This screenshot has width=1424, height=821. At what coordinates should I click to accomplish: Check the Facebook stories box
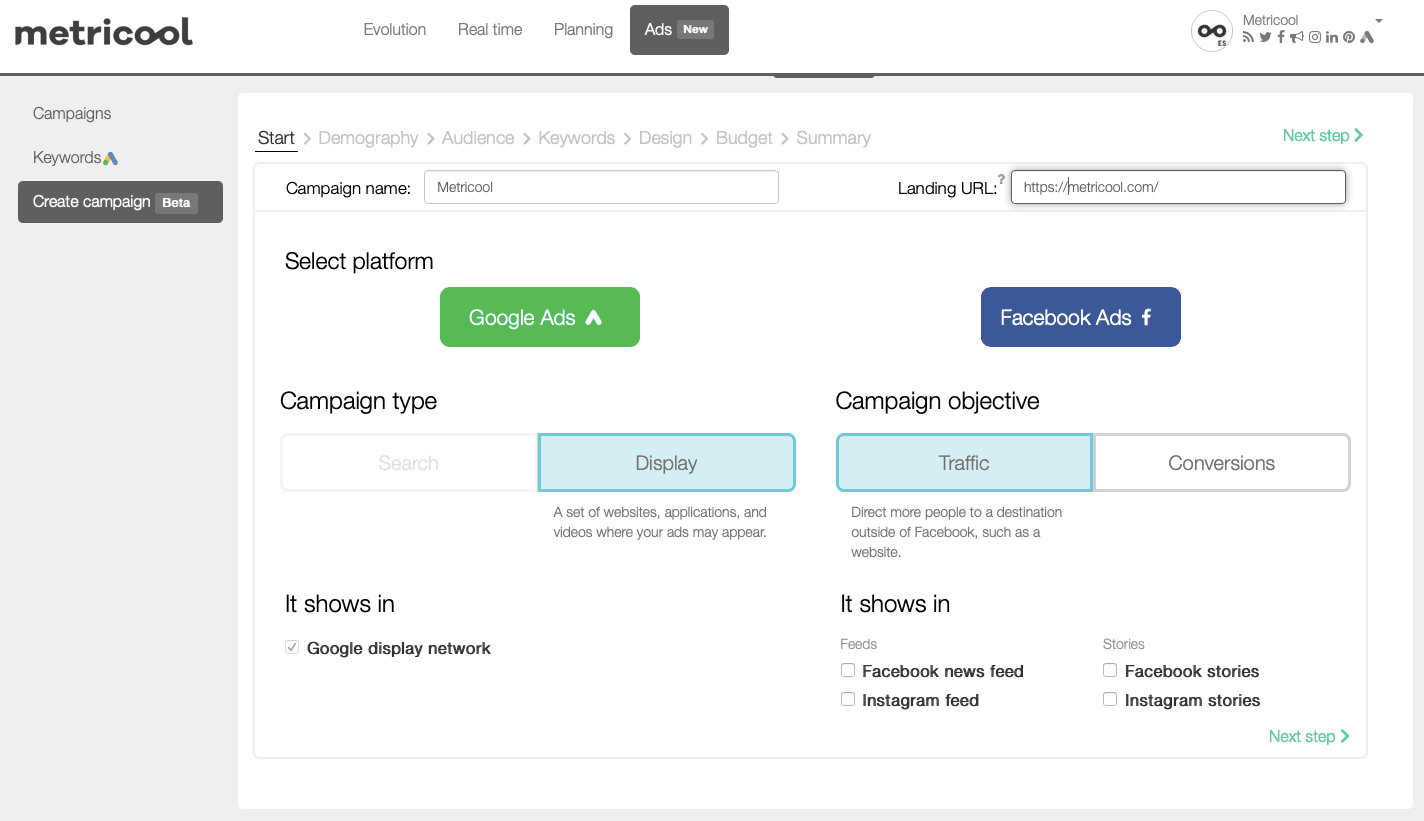(x=1110, y=671)
